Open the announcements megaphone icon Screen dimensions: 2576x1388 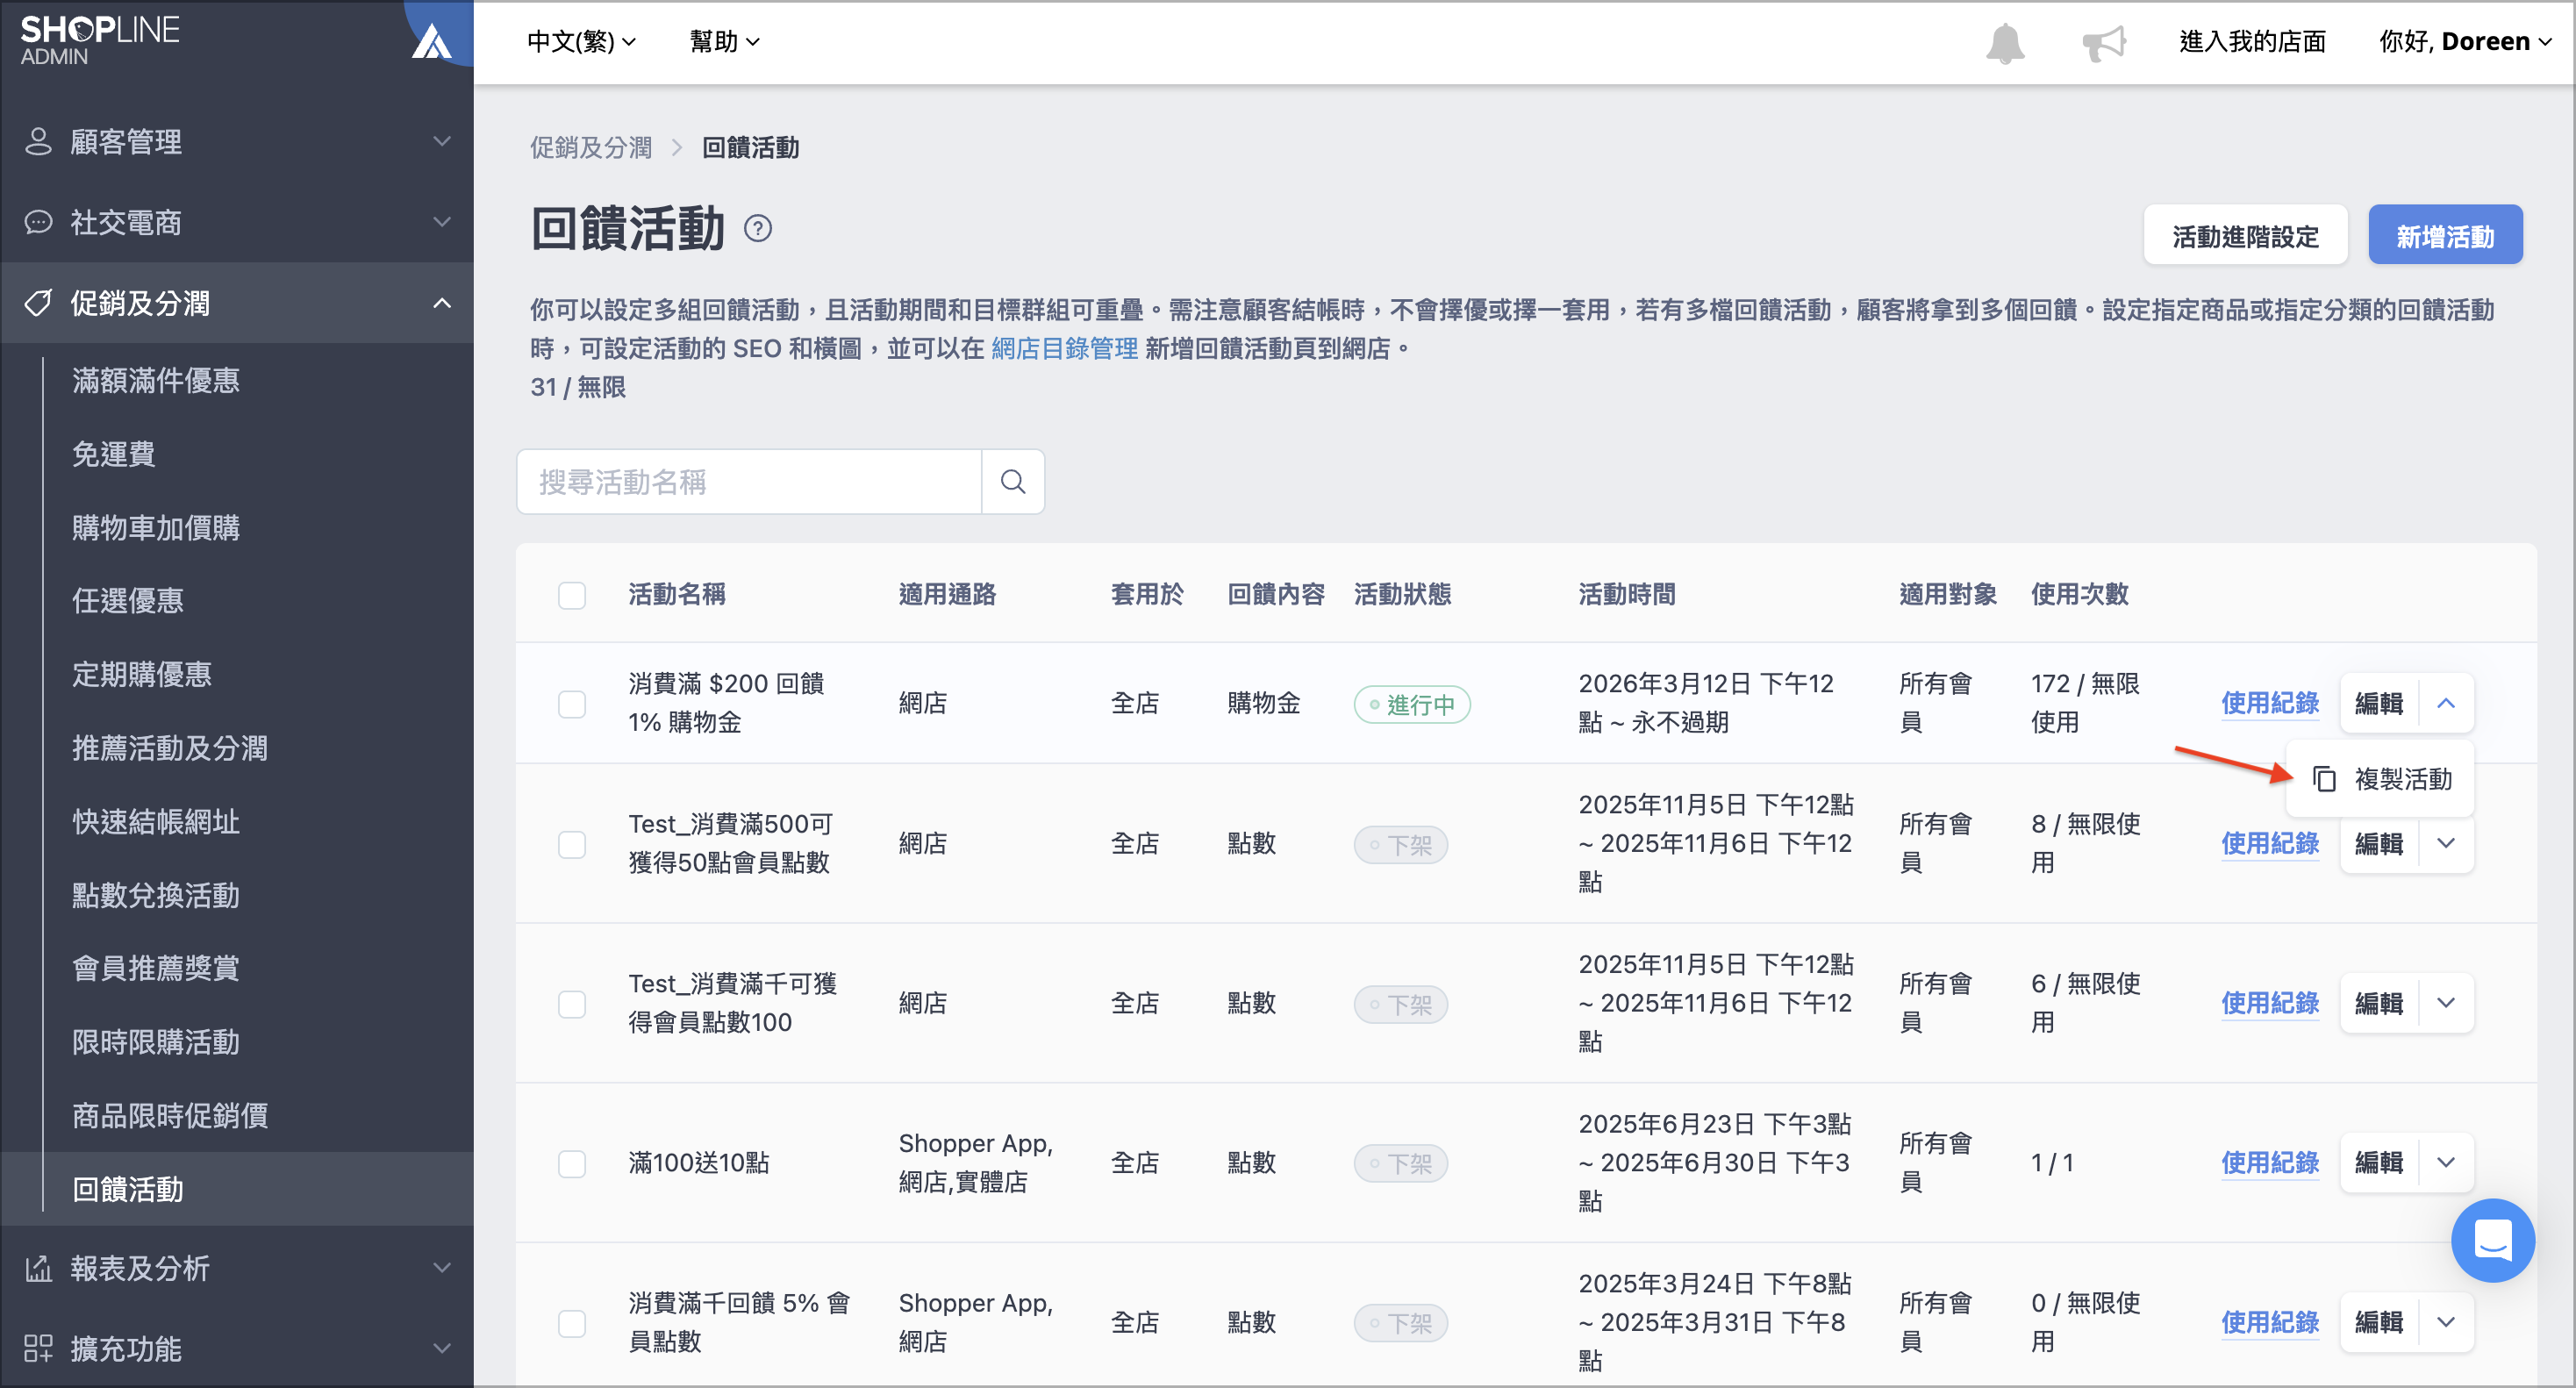pyautogui.click(x=2103, y=43)
